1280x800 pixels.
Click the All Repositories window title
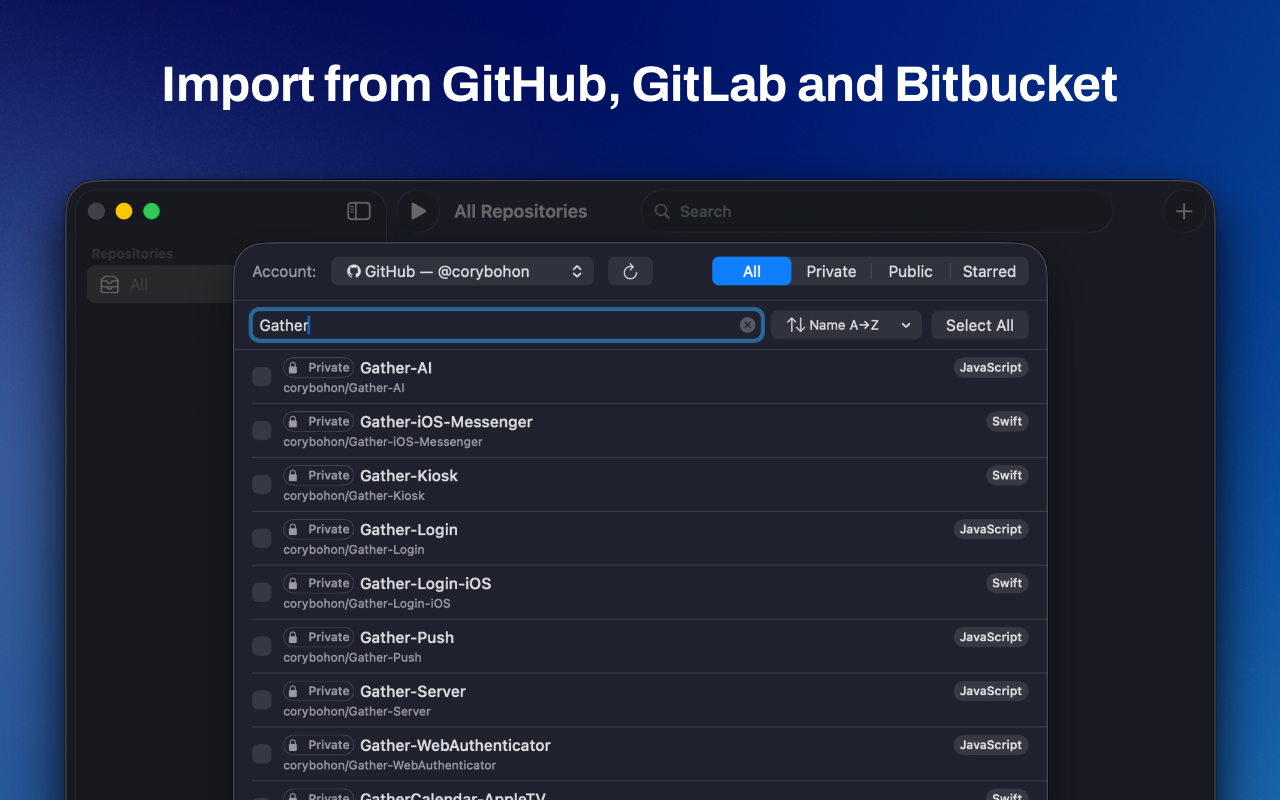(521, 211)
